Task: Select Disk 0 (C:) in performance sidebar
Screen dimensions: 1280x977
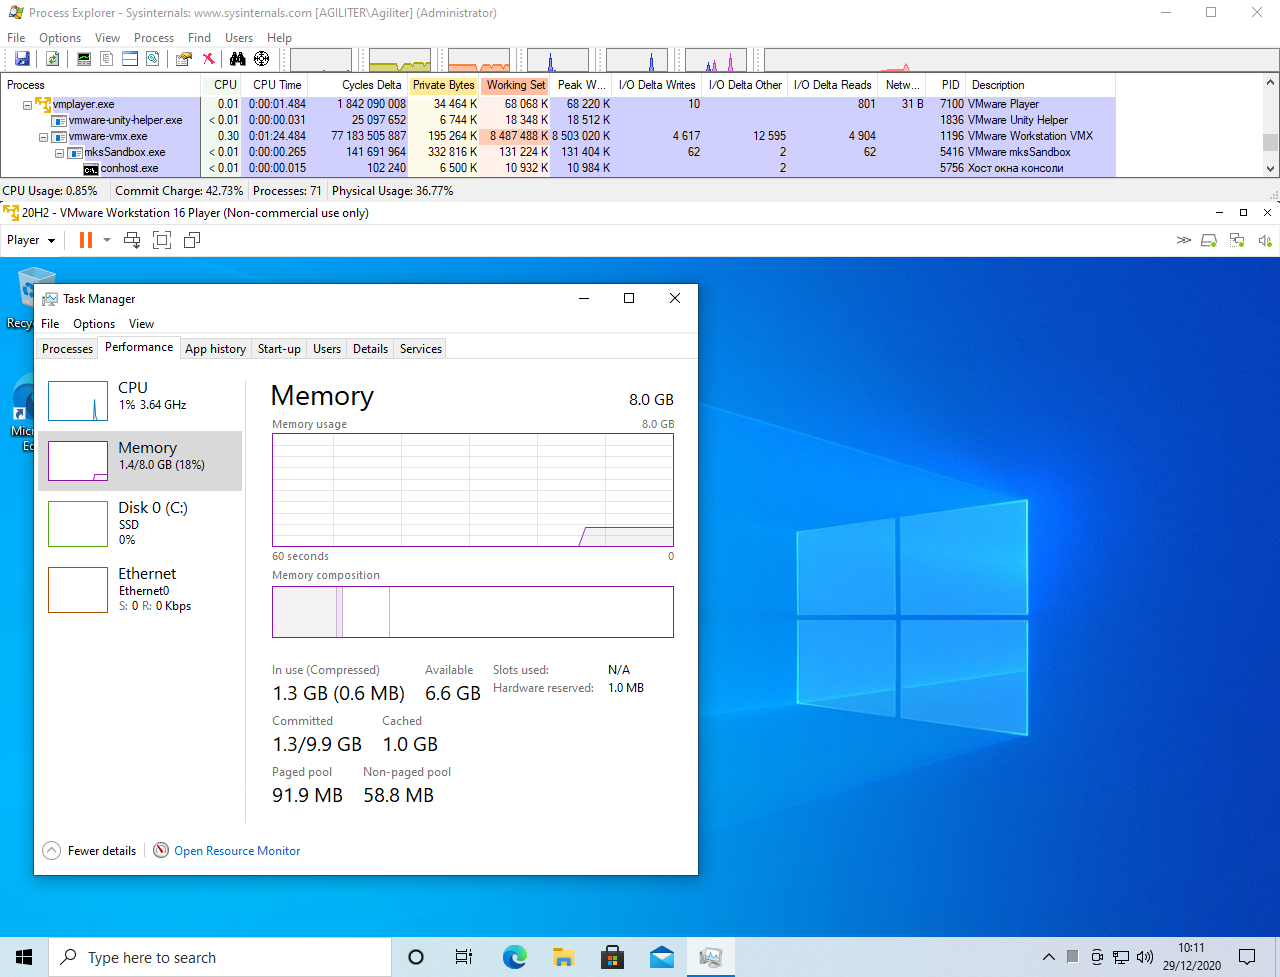Action: point(140,522)
